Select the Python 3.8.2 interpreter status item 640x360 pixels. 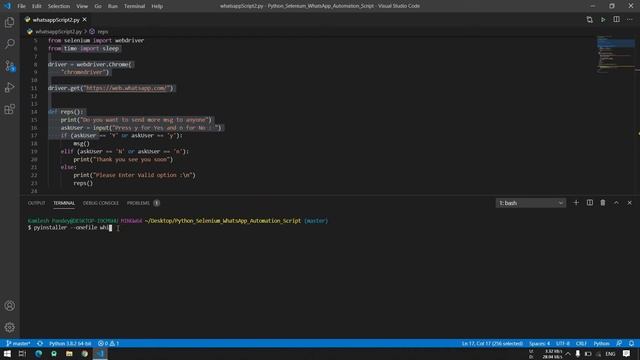point(70,343)
